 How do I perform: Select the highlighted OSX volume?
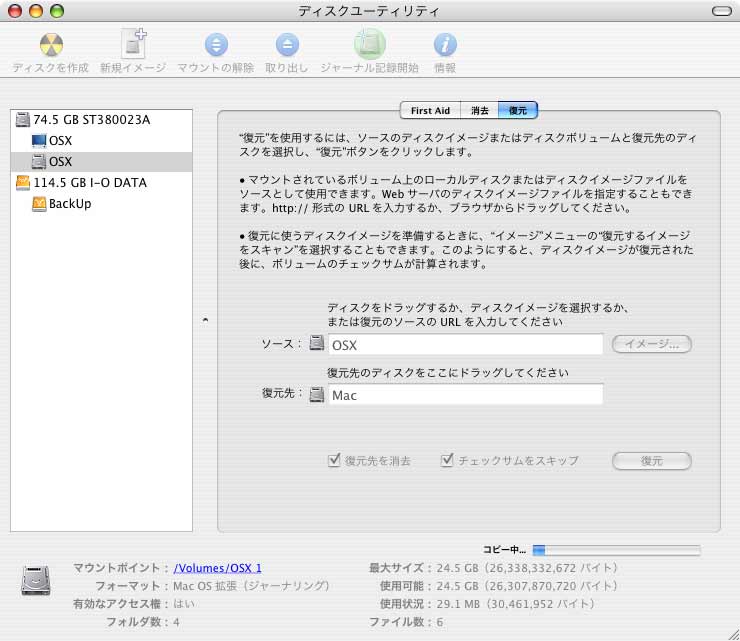click(x=60, y=162)
